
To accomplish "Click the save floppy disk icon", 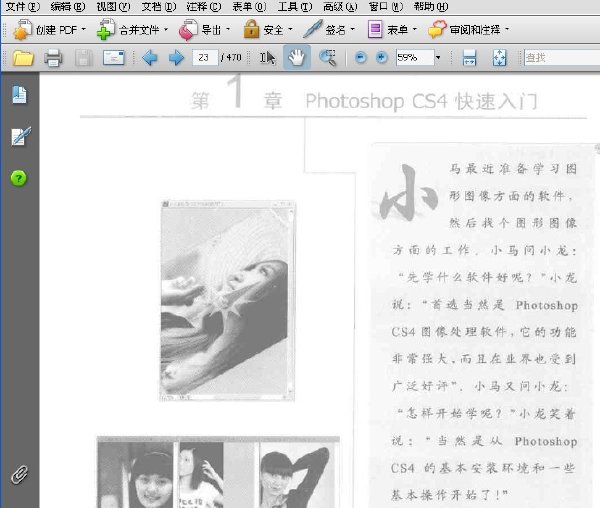I will (x=84, y=58).
